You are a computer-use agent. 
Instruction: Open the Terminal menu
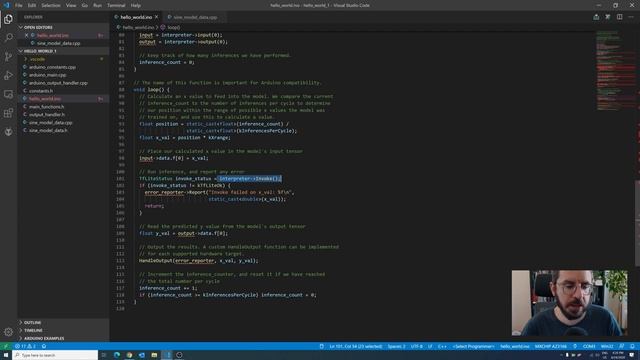coord(116,5)
